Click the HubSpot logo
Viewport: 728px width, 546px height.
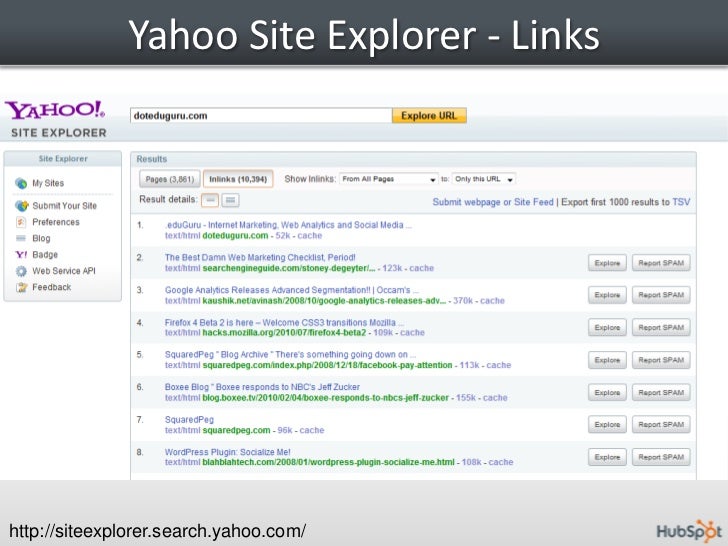click(x=689, y=531)
